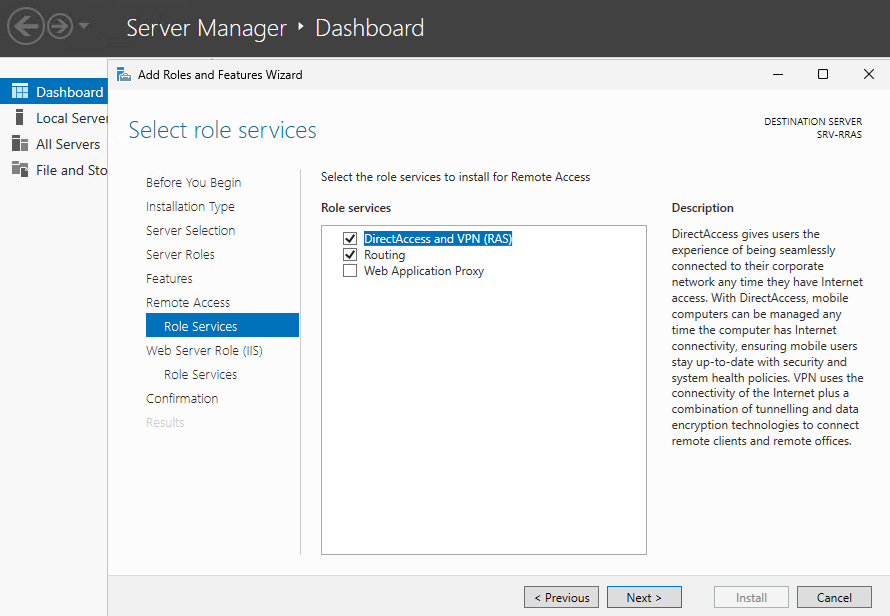Click the Dashboard icon in the sidebar

click(20, 92)
